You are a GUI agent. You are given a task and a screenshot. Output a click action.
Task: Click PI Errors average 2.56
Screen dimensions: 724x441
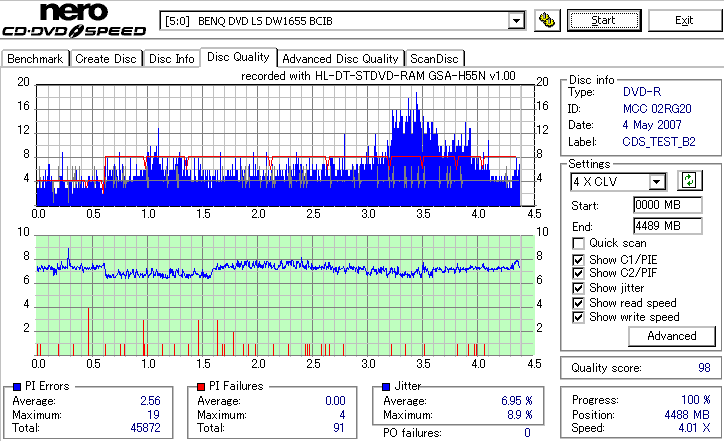(150, 401)
